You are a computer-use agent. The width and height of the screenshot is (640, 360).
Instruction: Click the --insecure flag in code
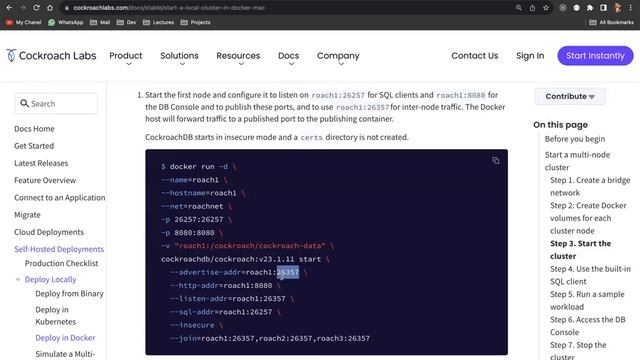pyautogui.click(x=192, y=325)
